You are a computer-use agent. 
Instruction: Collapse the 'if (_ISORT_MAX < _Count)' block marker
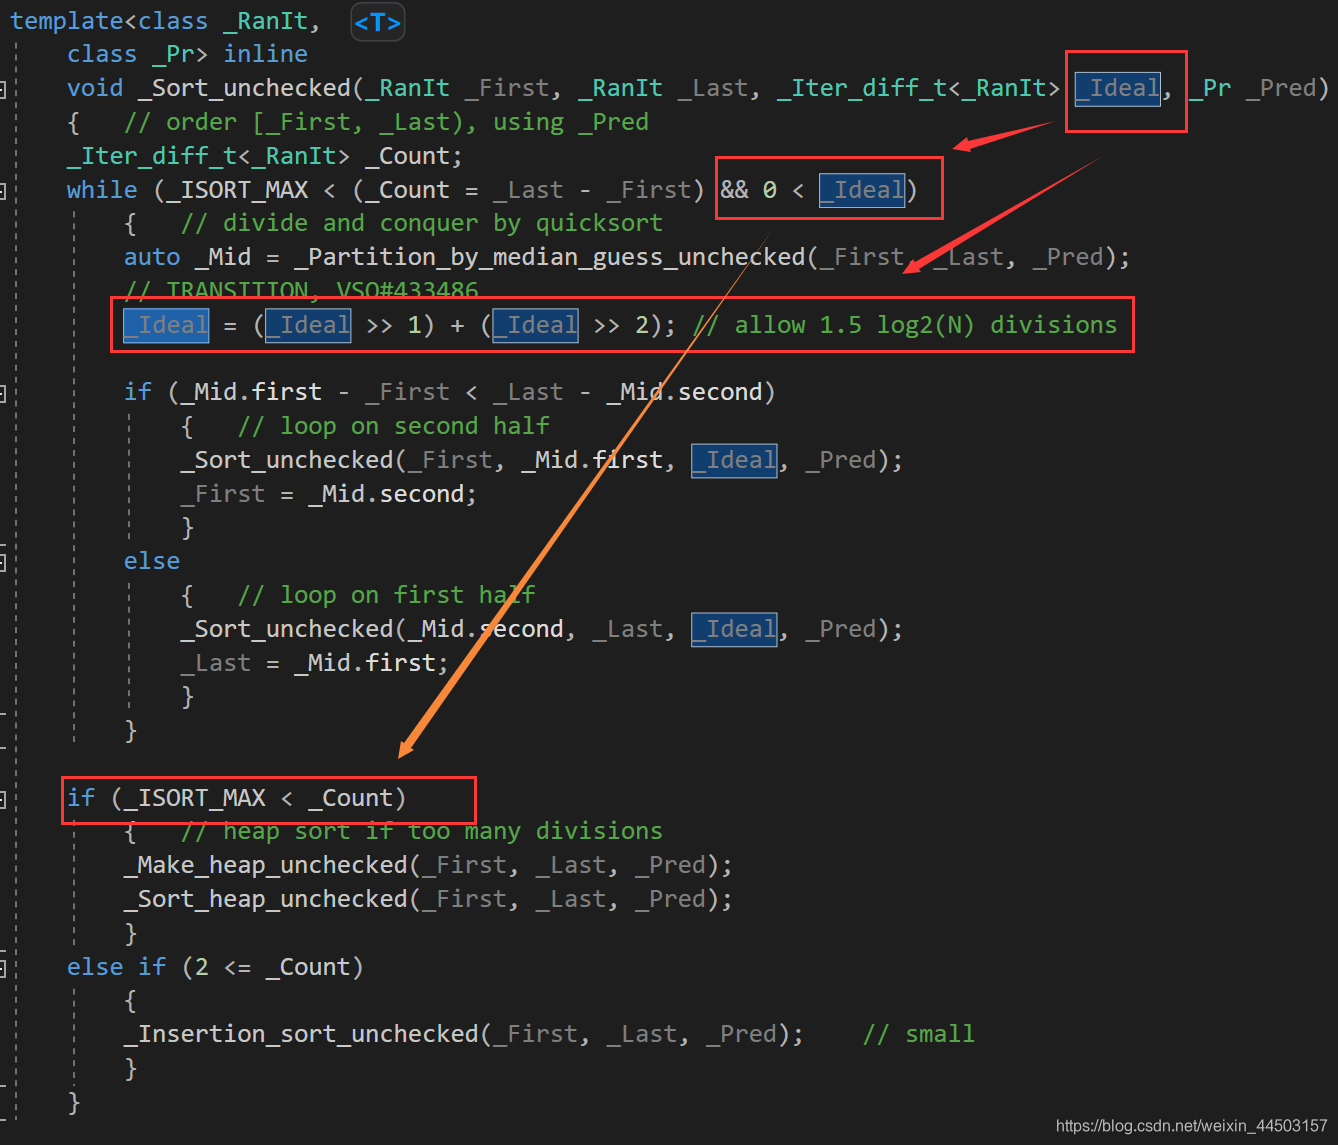click(3, 799)
